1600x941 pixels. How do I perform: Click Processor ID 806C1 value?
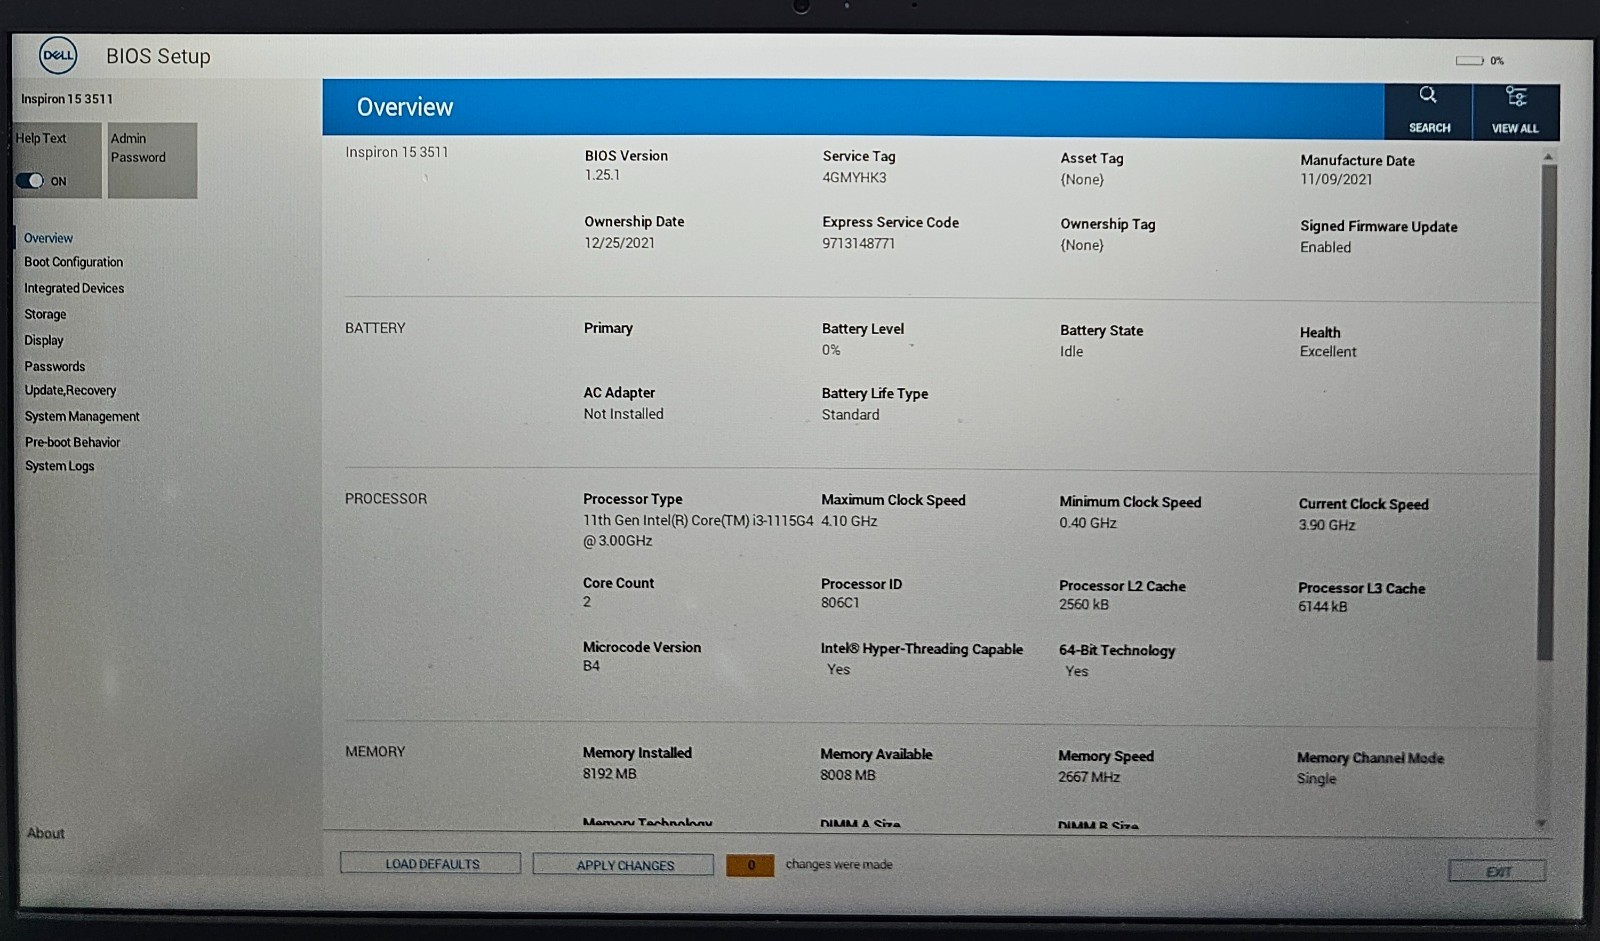tap(840, 603)
